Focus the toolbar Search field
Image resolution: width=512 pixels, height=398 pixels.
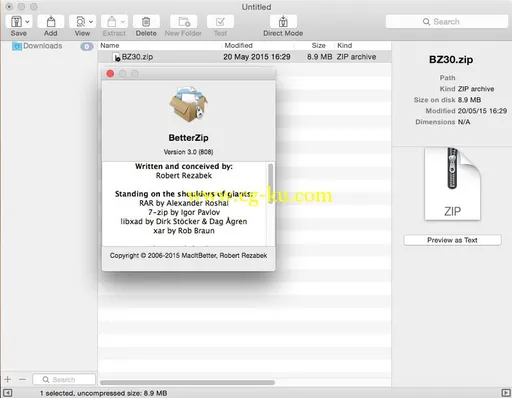pos(447,22)
